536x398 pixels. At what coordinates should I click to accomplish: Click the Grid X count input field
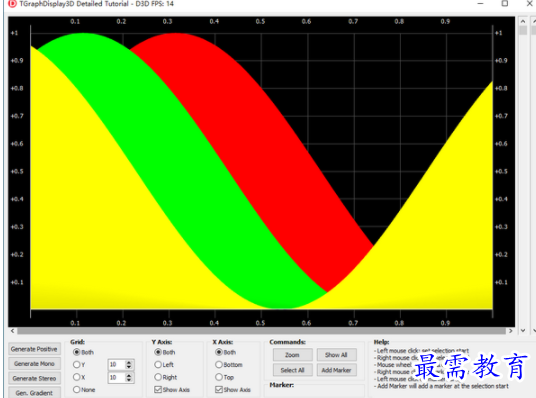(116, 377)
